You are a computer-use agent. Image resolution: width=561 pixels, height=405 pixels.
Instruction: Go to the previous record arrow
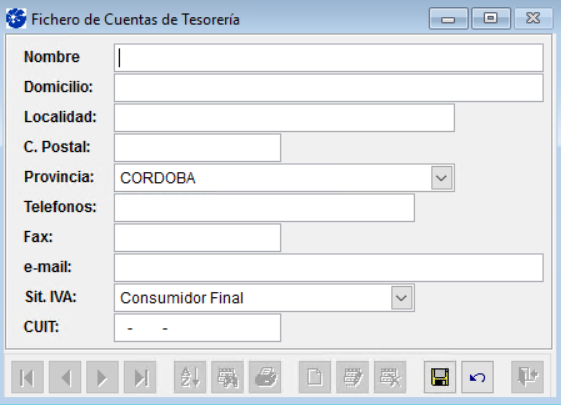tap(65, 377)
